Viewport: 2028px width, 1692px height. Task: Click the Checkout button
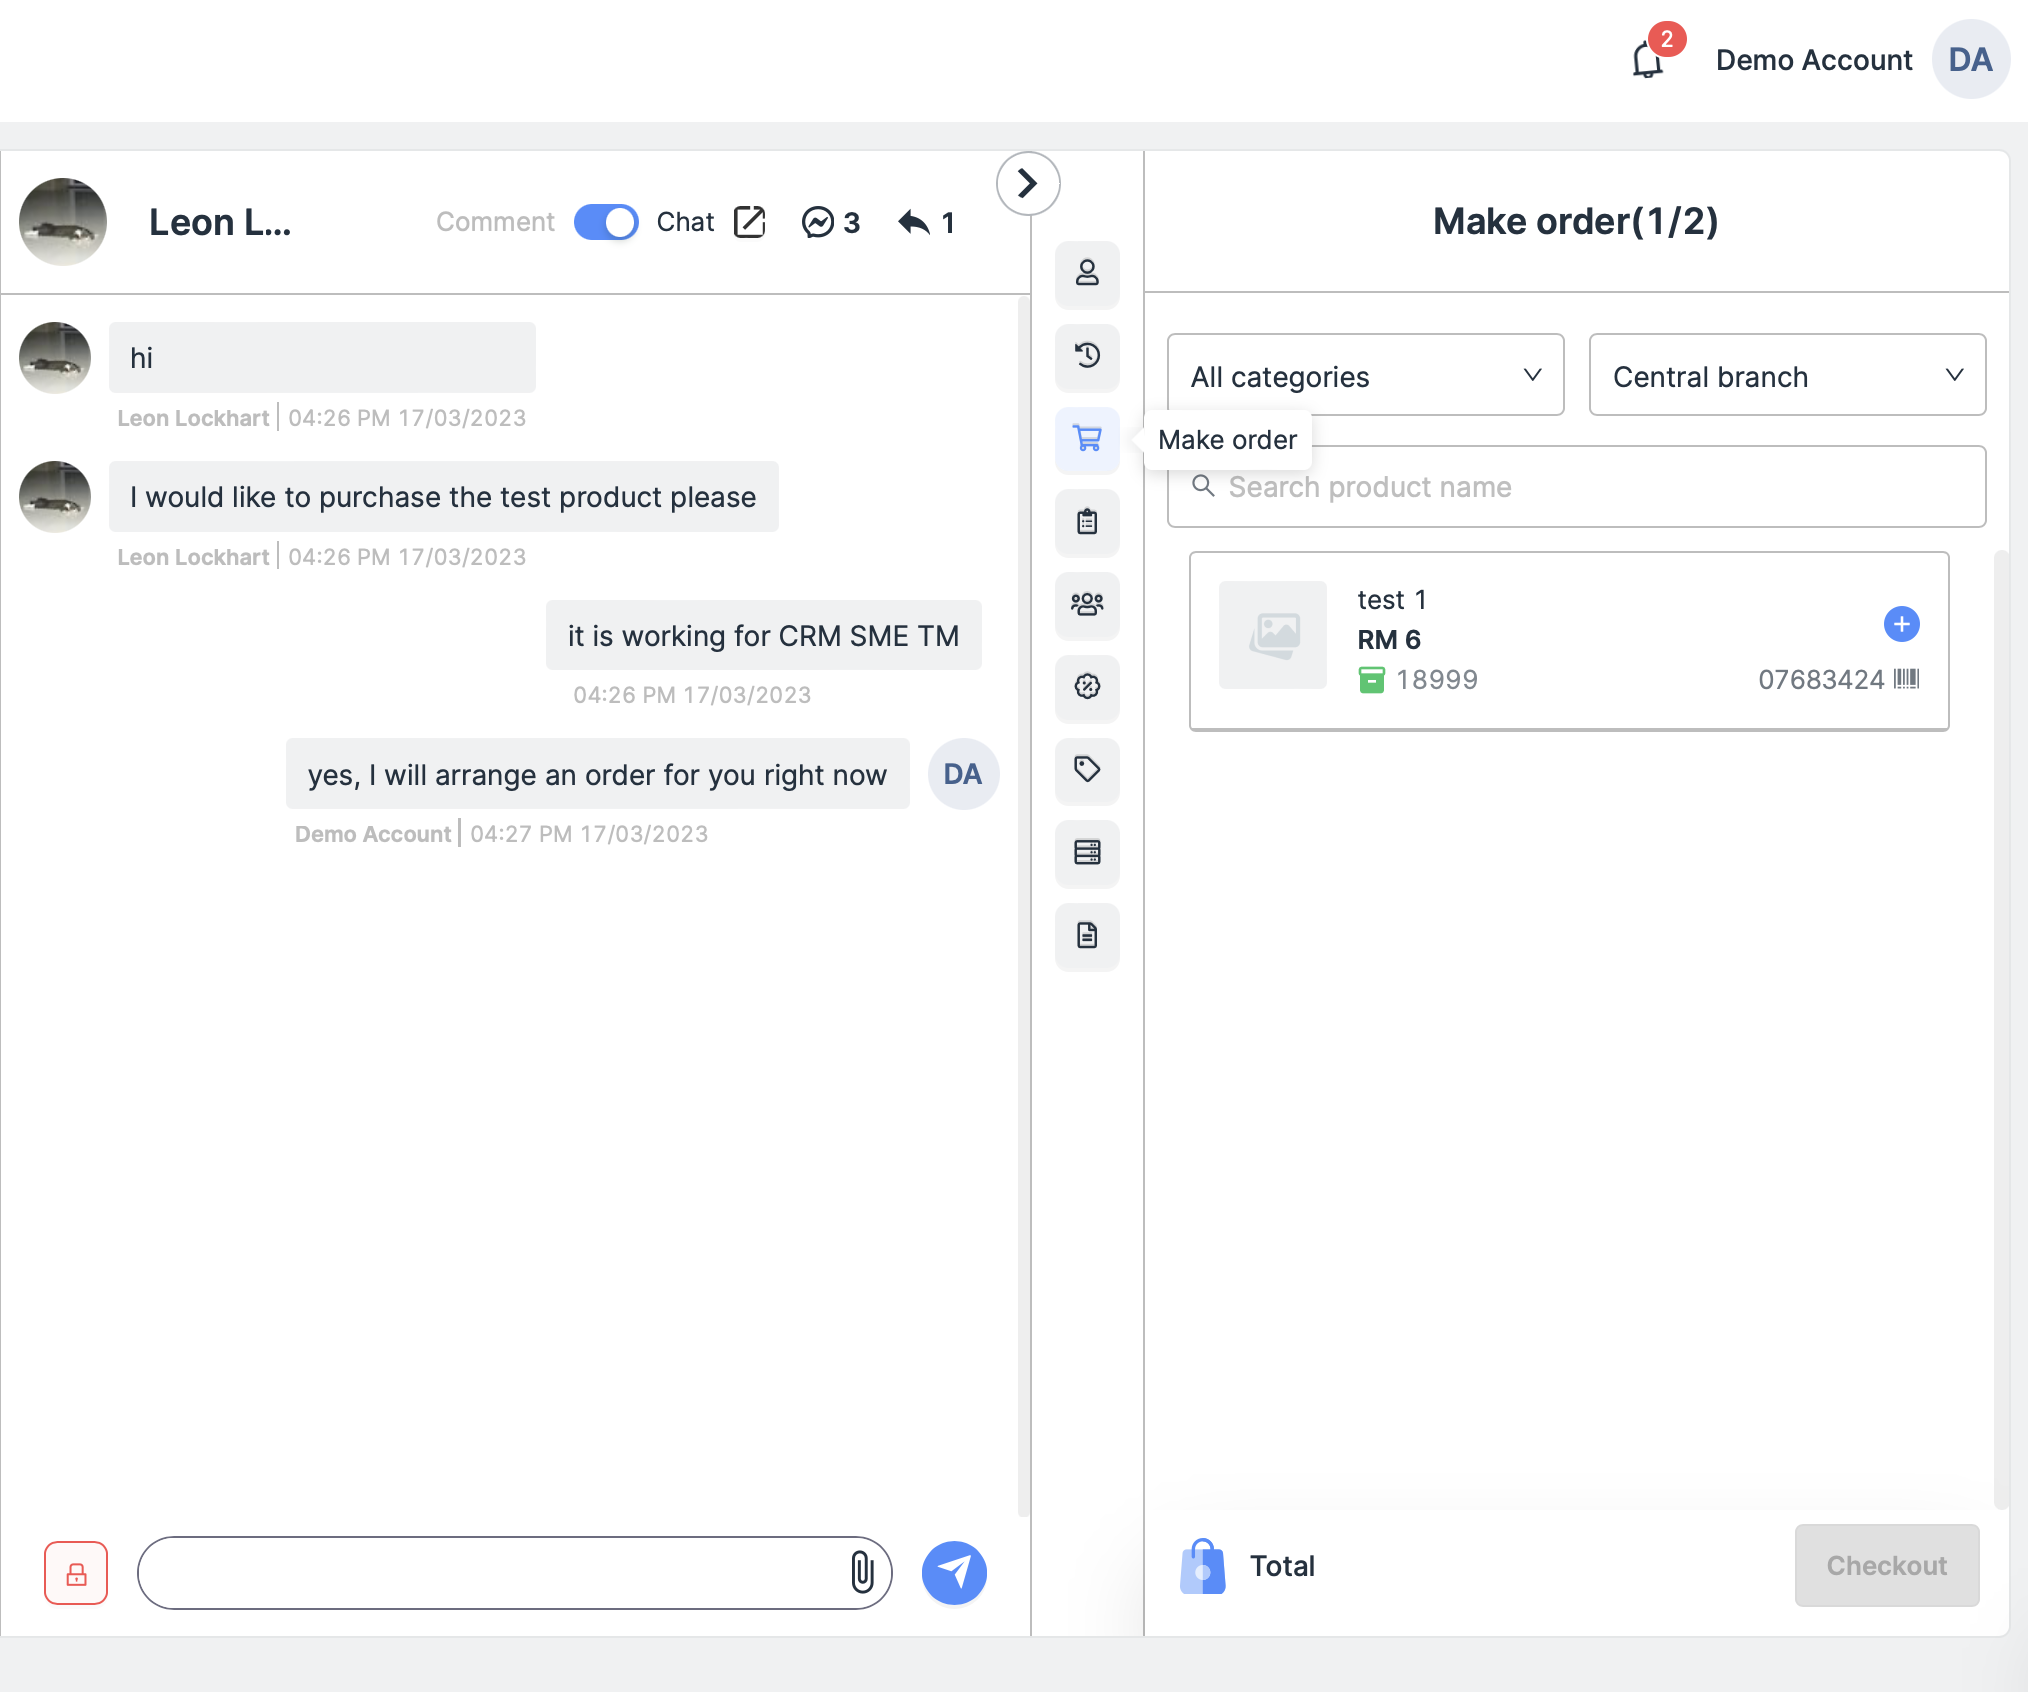1886,1565
